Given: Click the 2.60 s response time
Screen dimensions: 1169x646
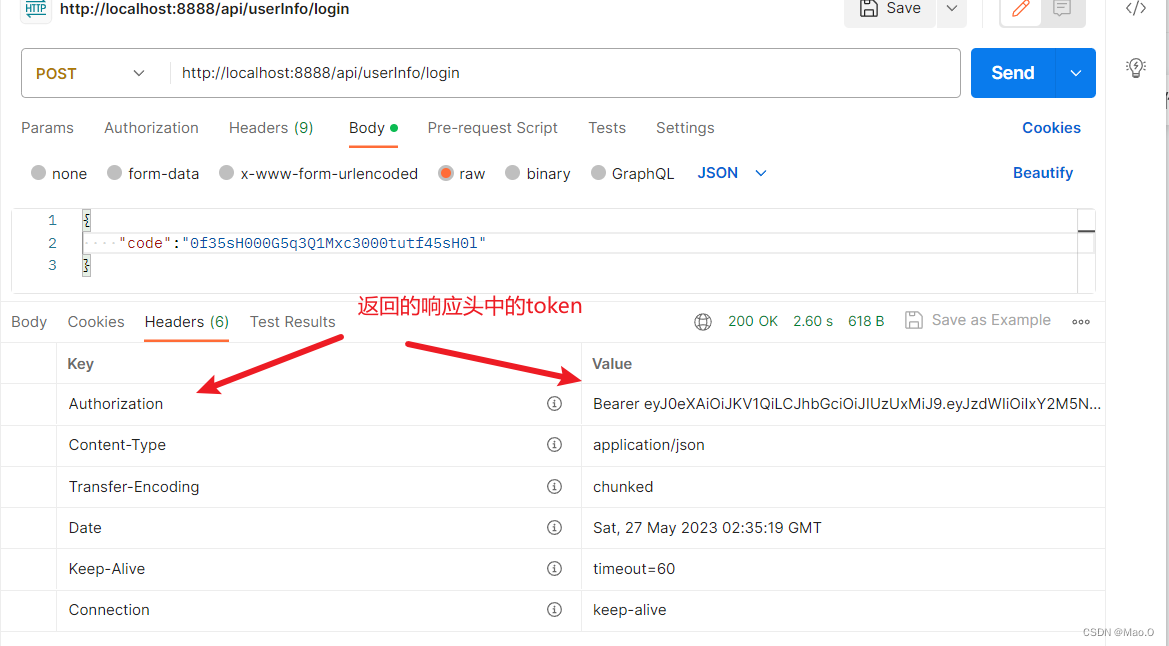Looking at the screenshot, I should 813,322.
